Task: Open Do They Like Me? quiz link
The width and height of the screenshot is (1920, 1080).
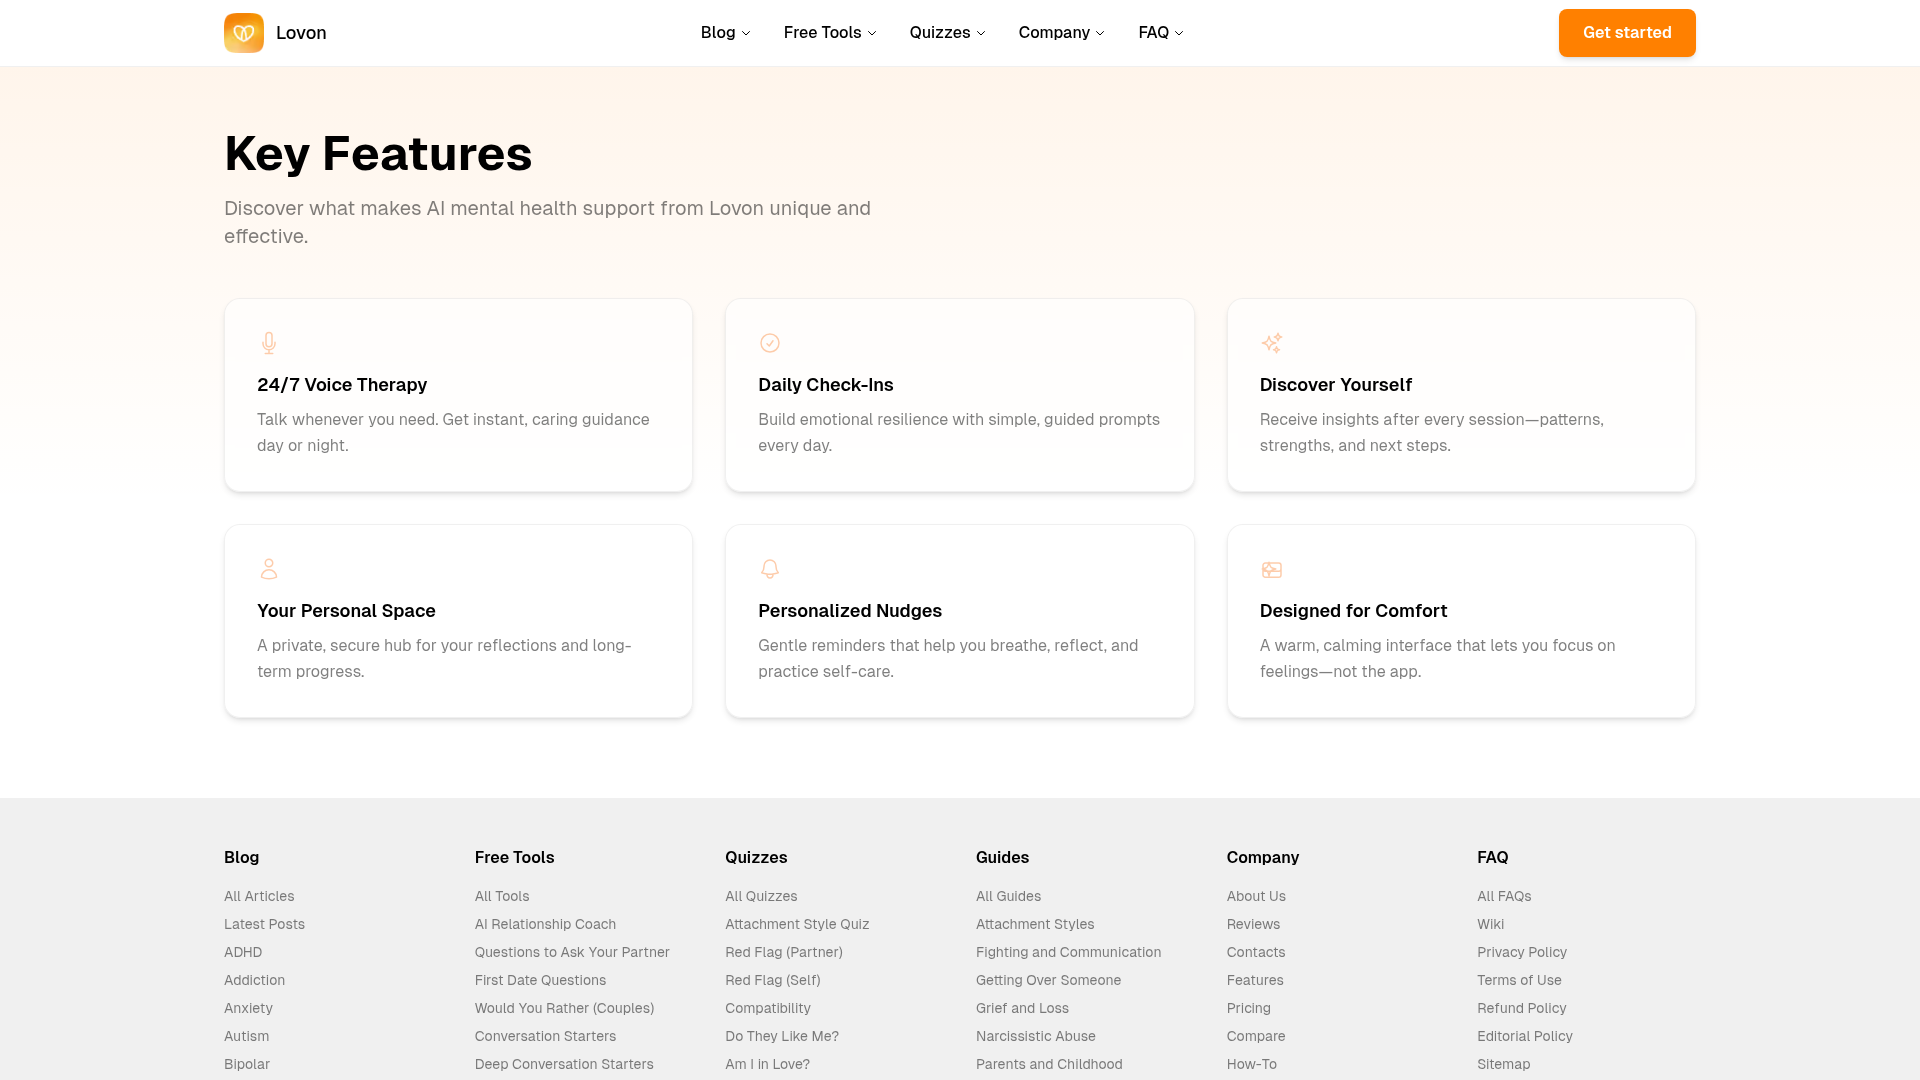Action: (782, 1036)
